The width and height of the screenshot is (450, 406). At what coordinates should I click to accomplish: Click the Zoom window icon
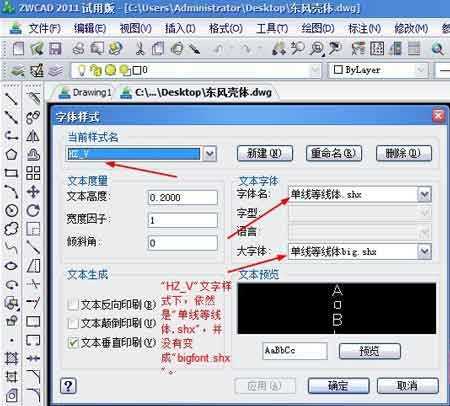click(317, 49)
